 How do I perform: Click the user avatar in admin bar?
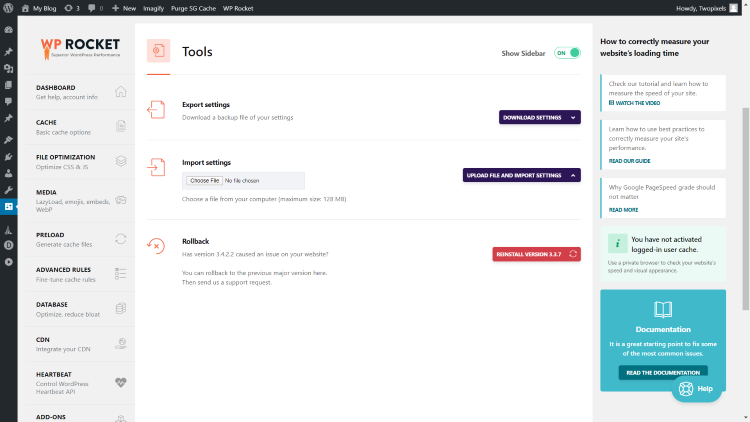[x=733, y=8]
